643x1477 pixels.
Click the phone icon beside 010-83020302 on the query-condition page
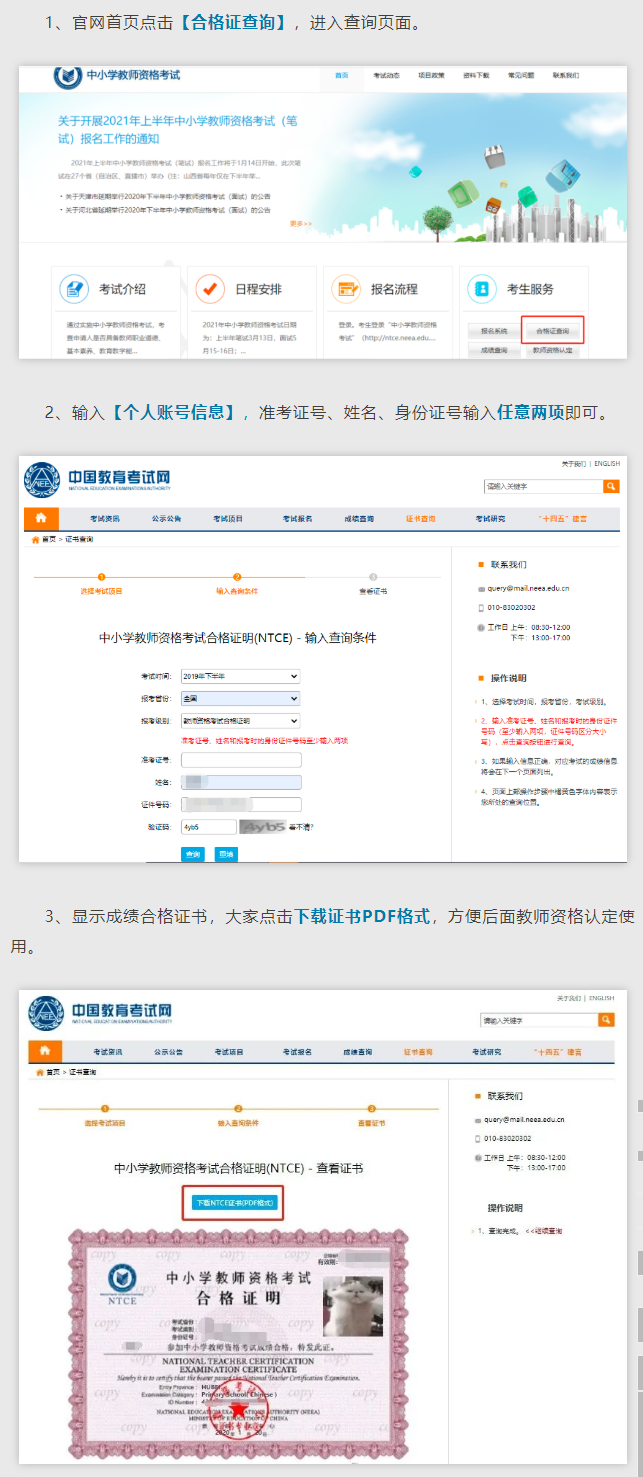480,608
